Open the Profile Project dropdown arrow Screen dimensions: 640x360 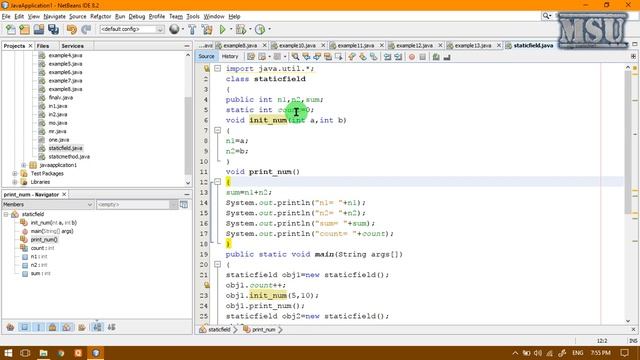[269, 29]
